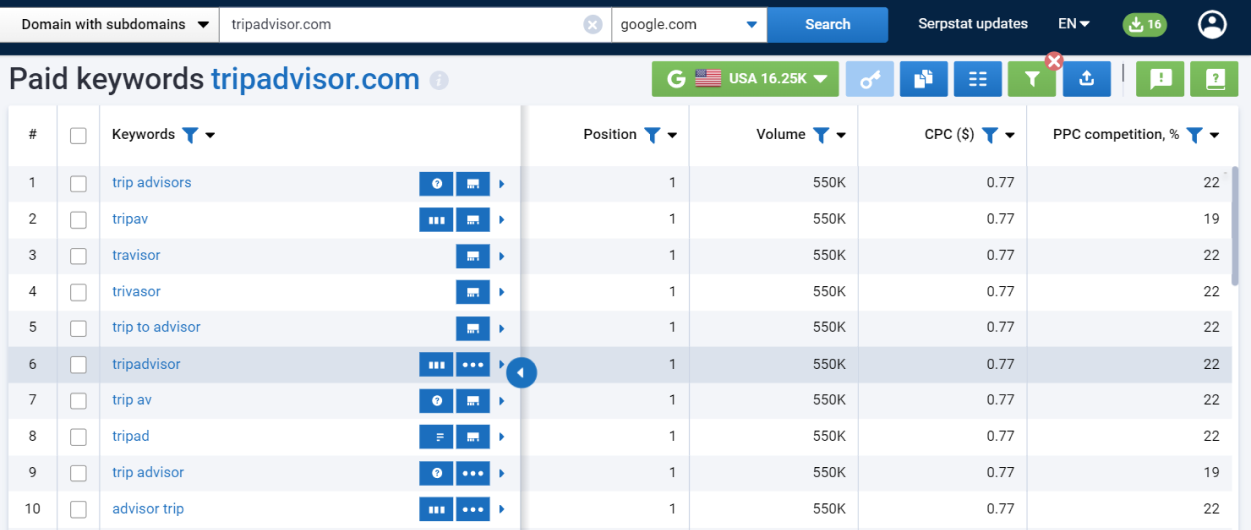The width and height of the screenshot is (1251, 530).
Task: Click the ad preview icon in tripad row
Action: tap(473, 437)
